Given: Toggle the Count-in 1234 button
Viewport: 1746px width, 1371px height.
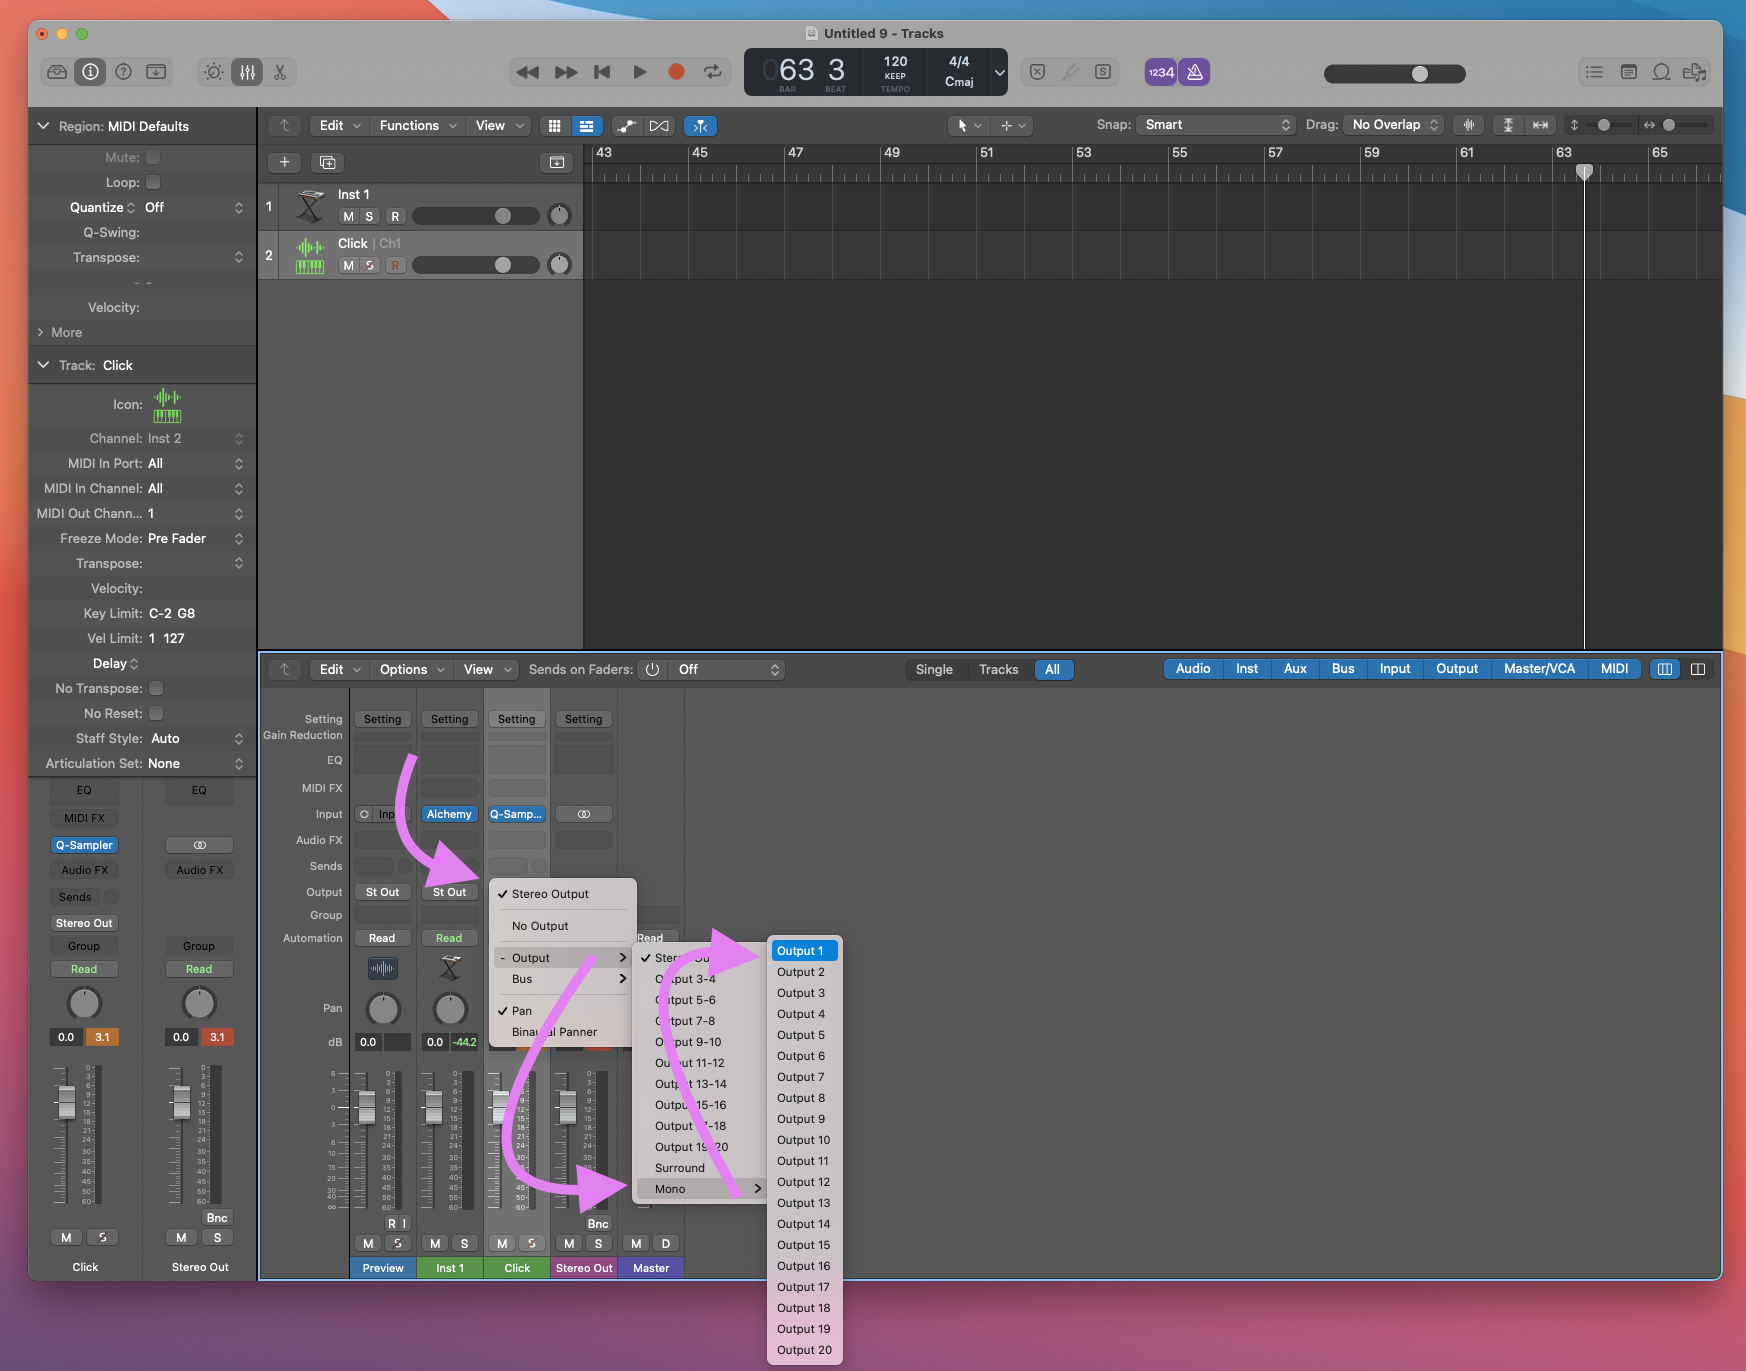Looking at the screenshot, I should (1160, 72).
